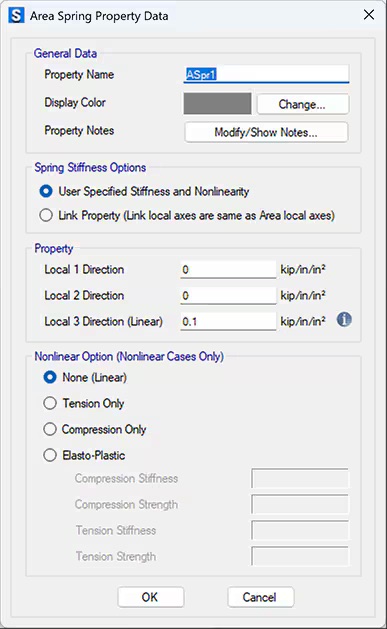387x629 pixels.
Task: Open the Change... display color button
Action: tap(303, 104)
